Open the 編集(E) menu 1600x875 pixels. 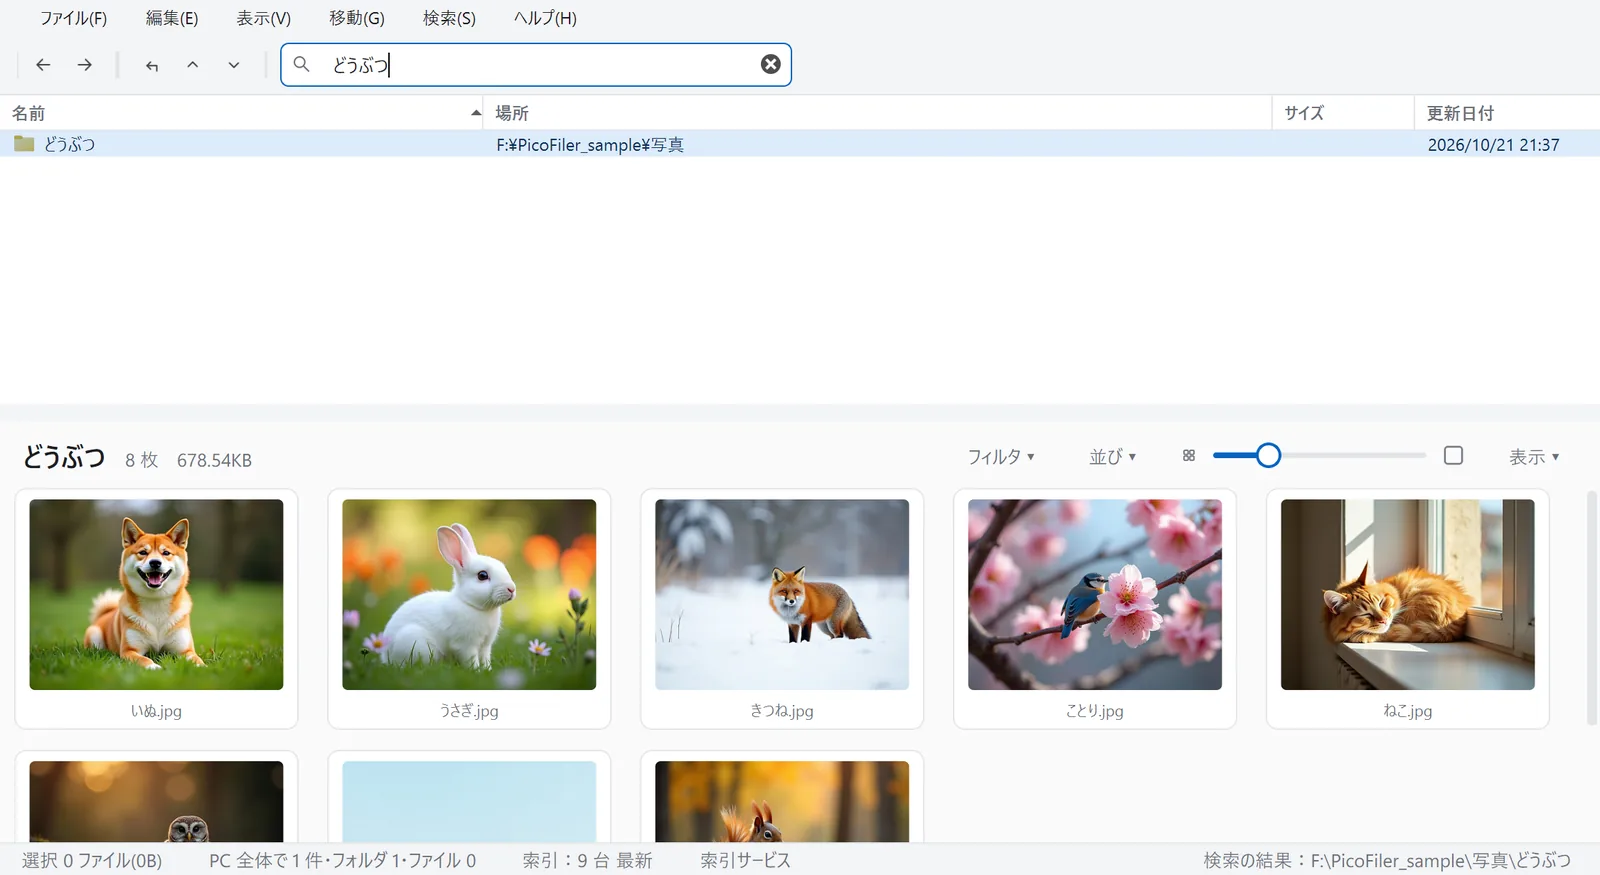[172, 18]
